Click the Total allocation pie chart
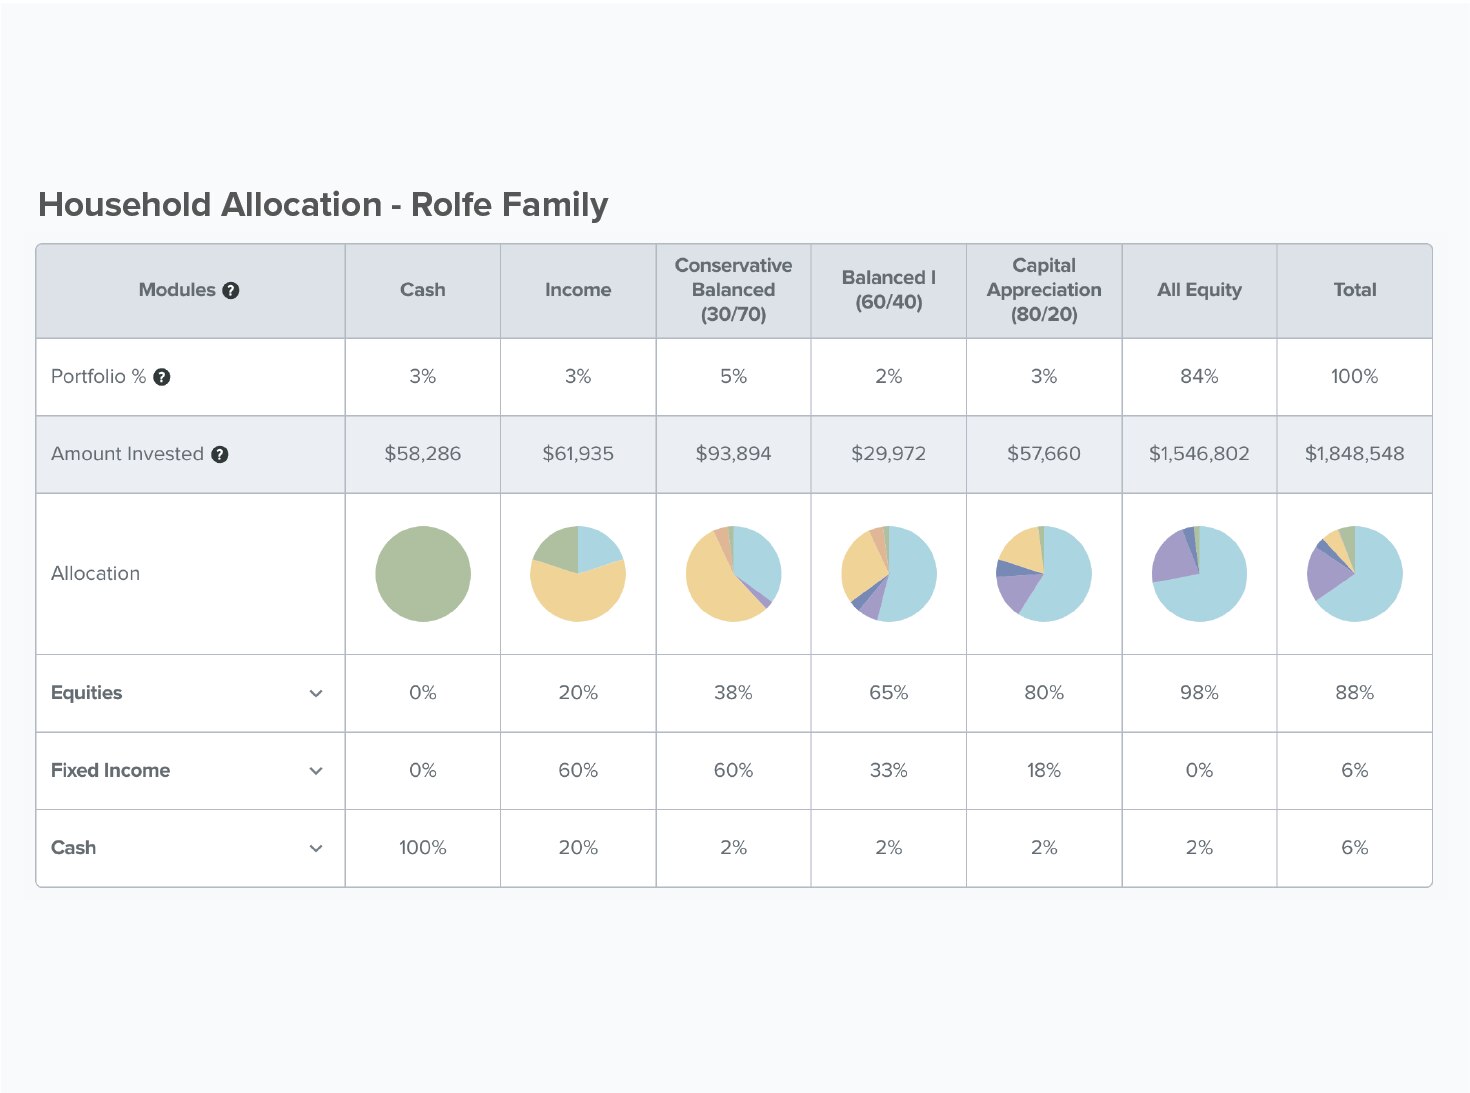The width and height of the screenshot is (1470, 1093). tap(1355, 574)
